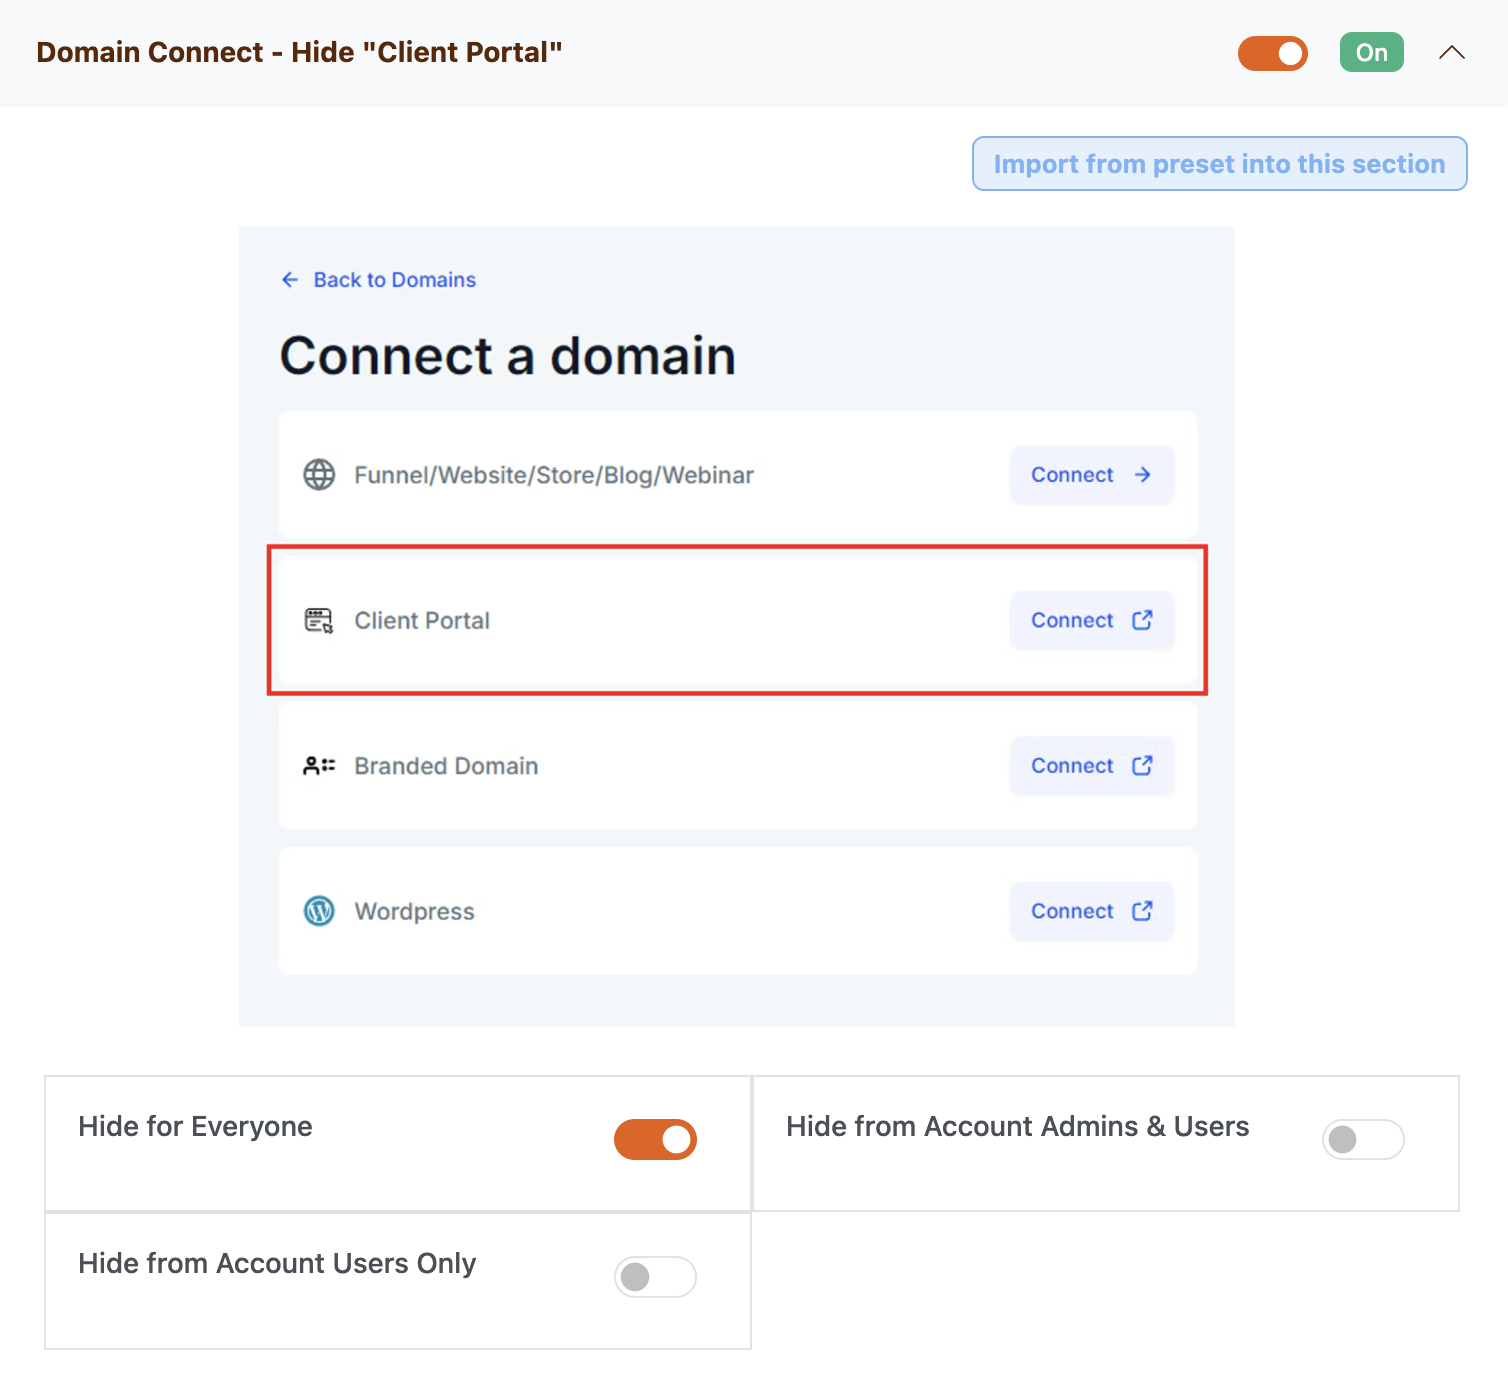Screen dimensions: 1508x1378
Task: Click the Hide from Account Users Only label
Action: 277,1264
